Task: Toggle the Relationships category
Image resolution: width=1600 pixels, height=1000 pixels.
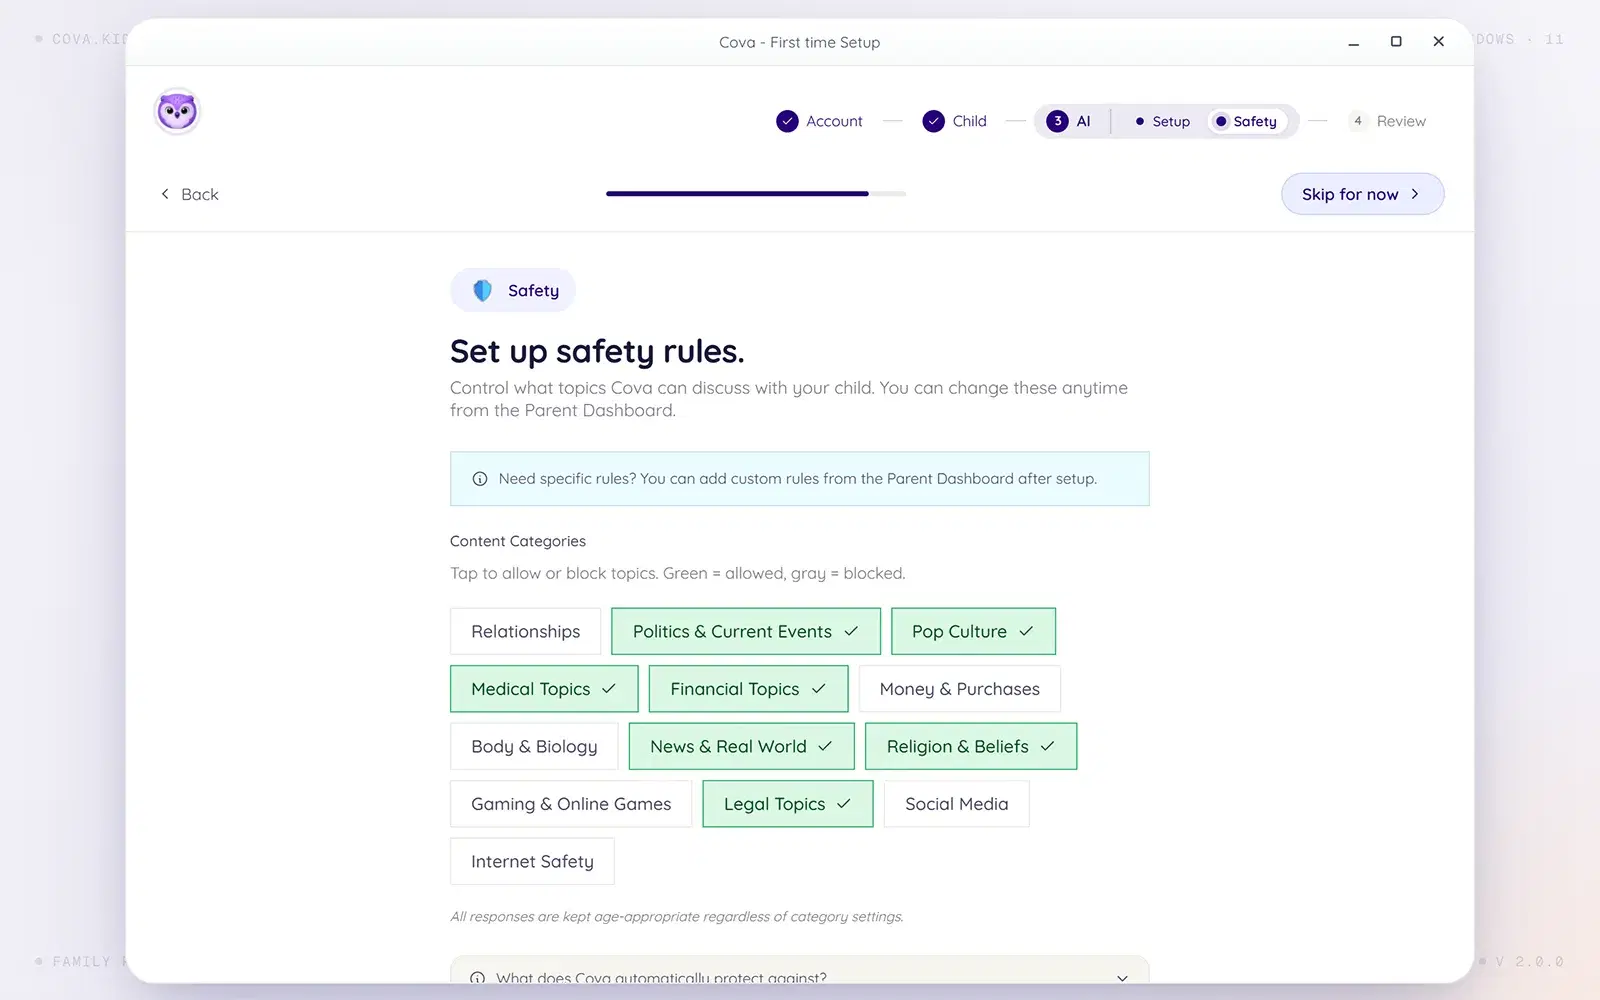Action: [x=525, y=631]
